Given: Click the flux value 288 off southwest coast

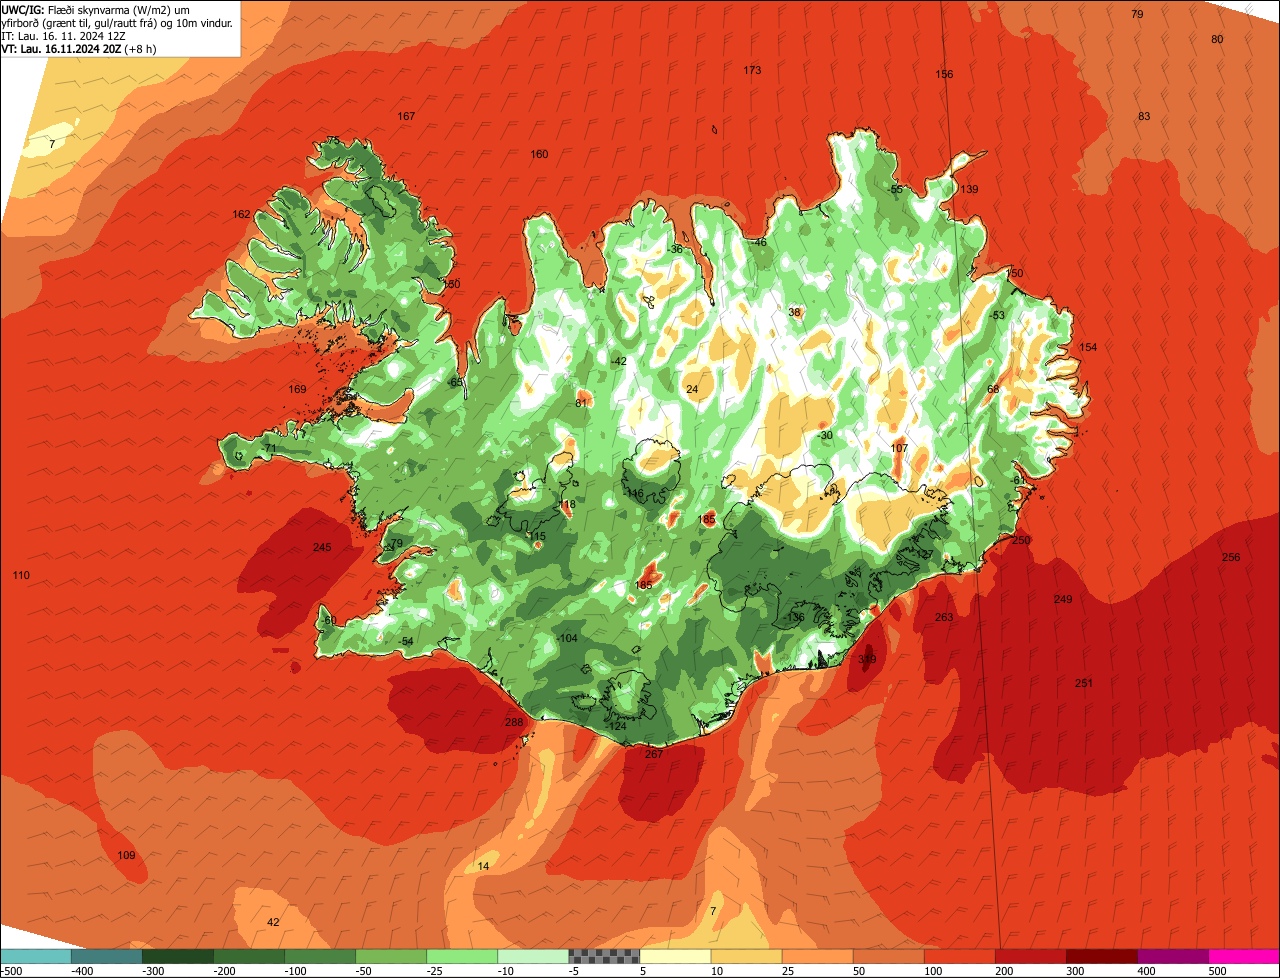Looking at the screenshot, I should click(514, 722).
